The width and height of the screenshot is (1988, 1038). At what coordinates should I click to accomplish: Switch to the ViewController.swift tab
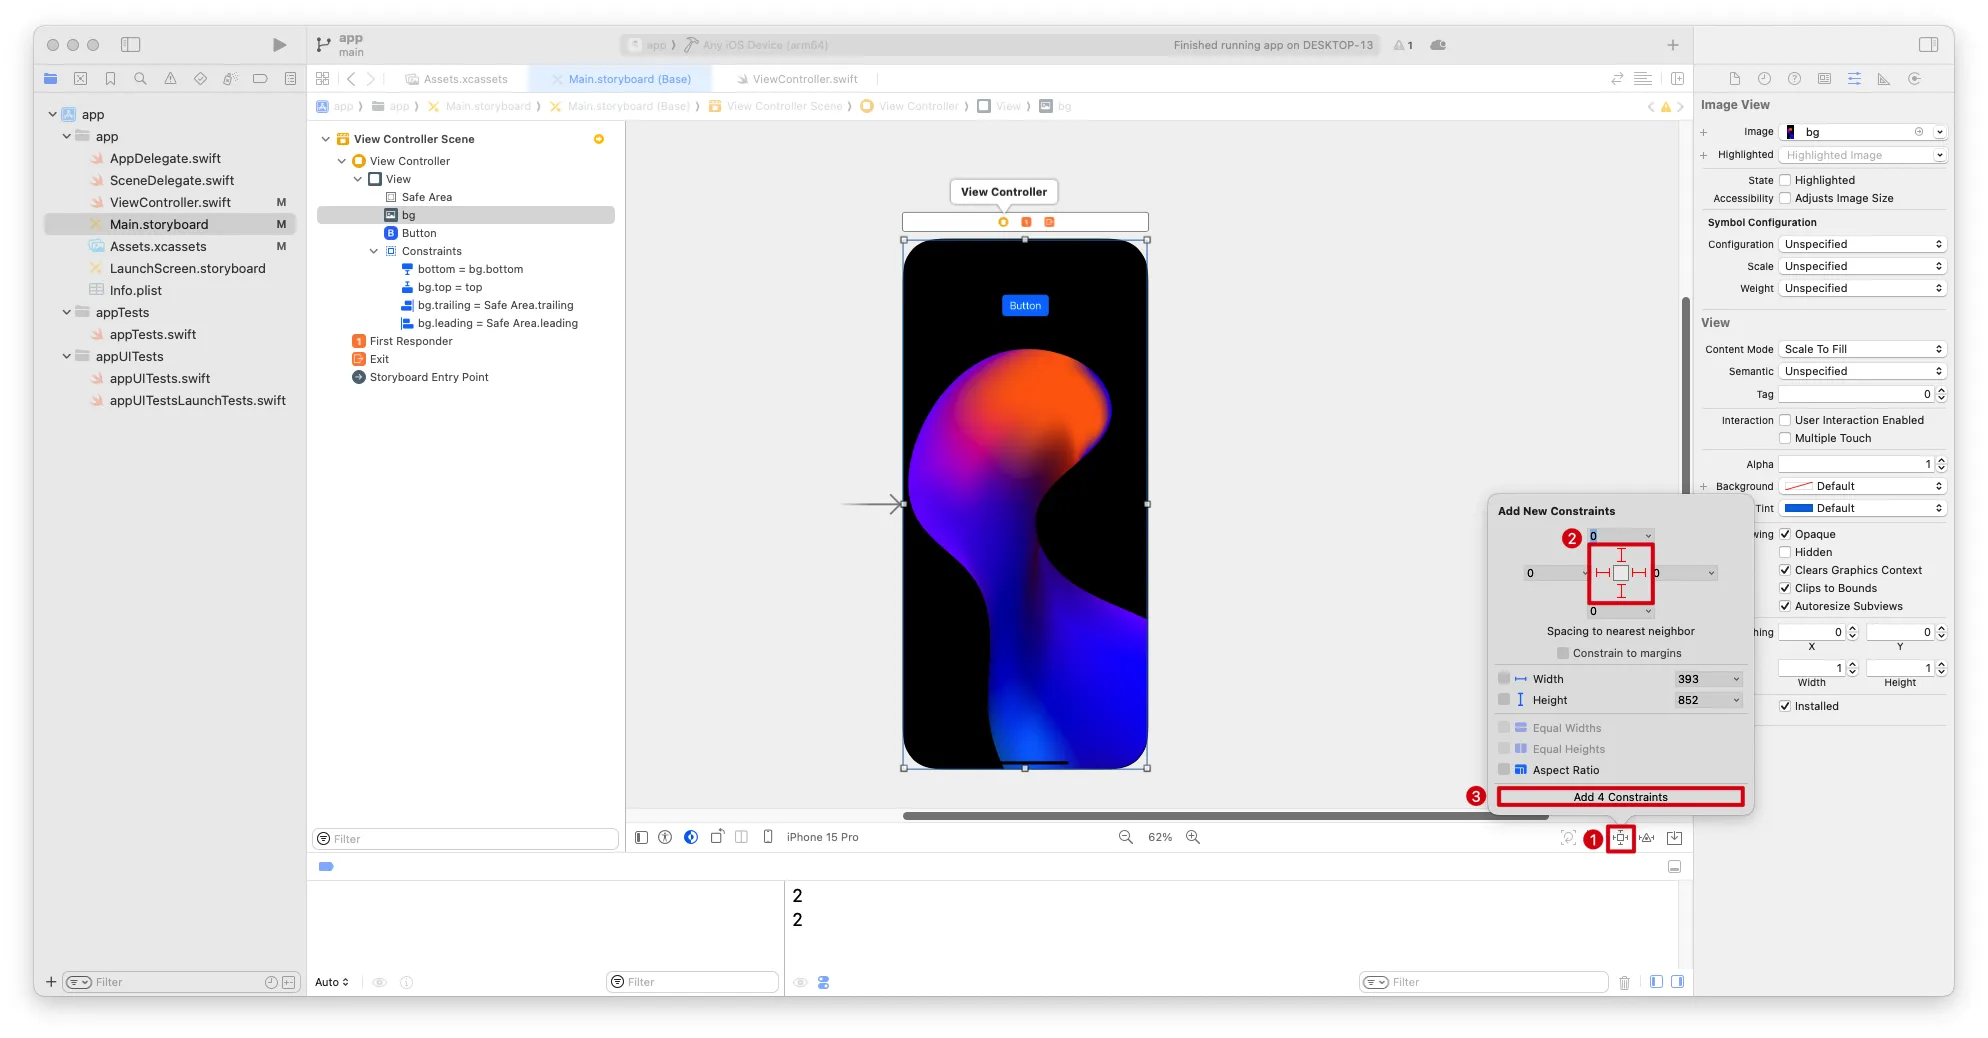[x=804, y=79]
